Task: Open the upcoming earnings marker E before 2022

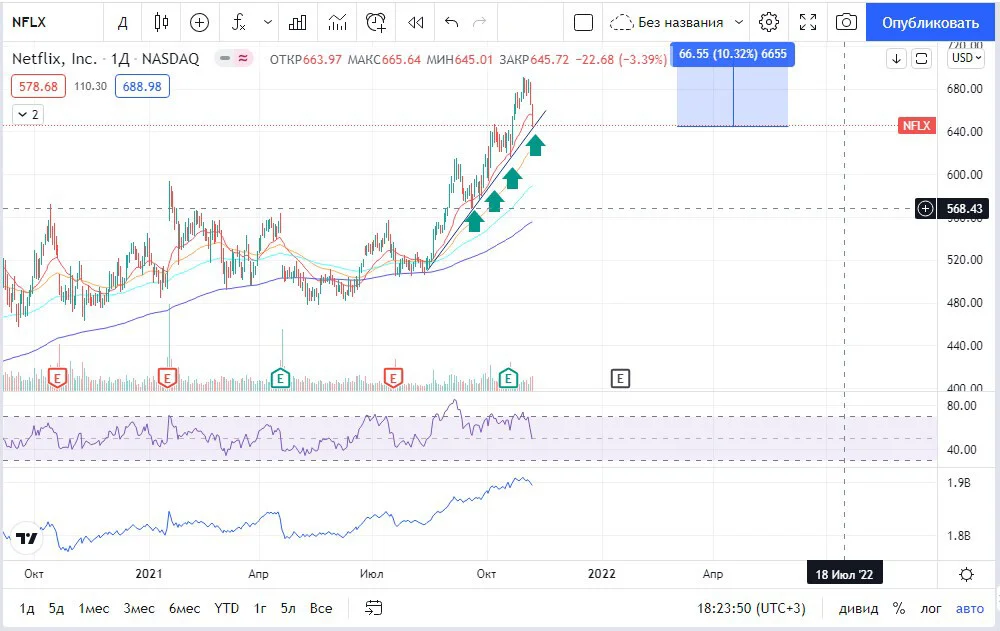Action: 620,378
